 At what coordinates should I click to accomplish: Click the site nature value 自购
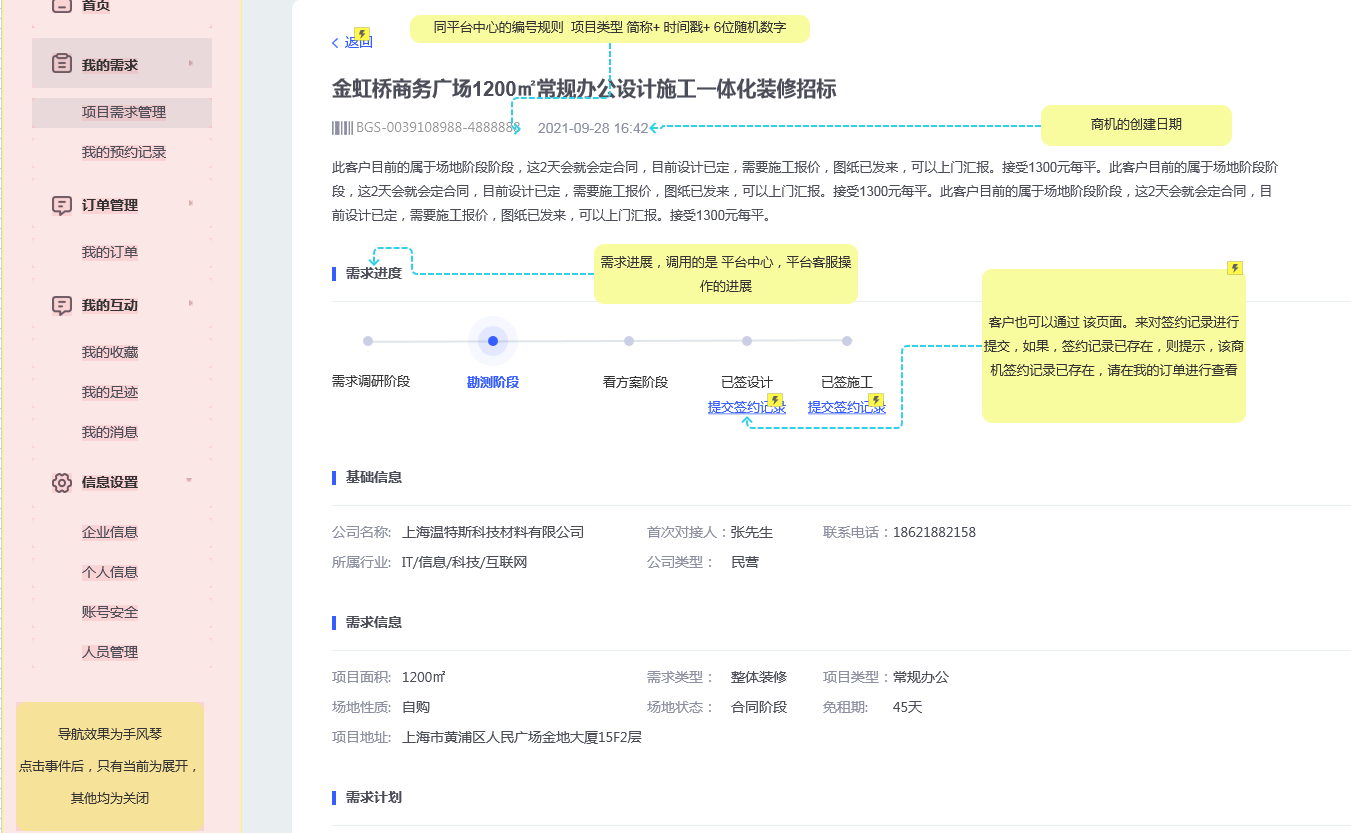point(416,707)
